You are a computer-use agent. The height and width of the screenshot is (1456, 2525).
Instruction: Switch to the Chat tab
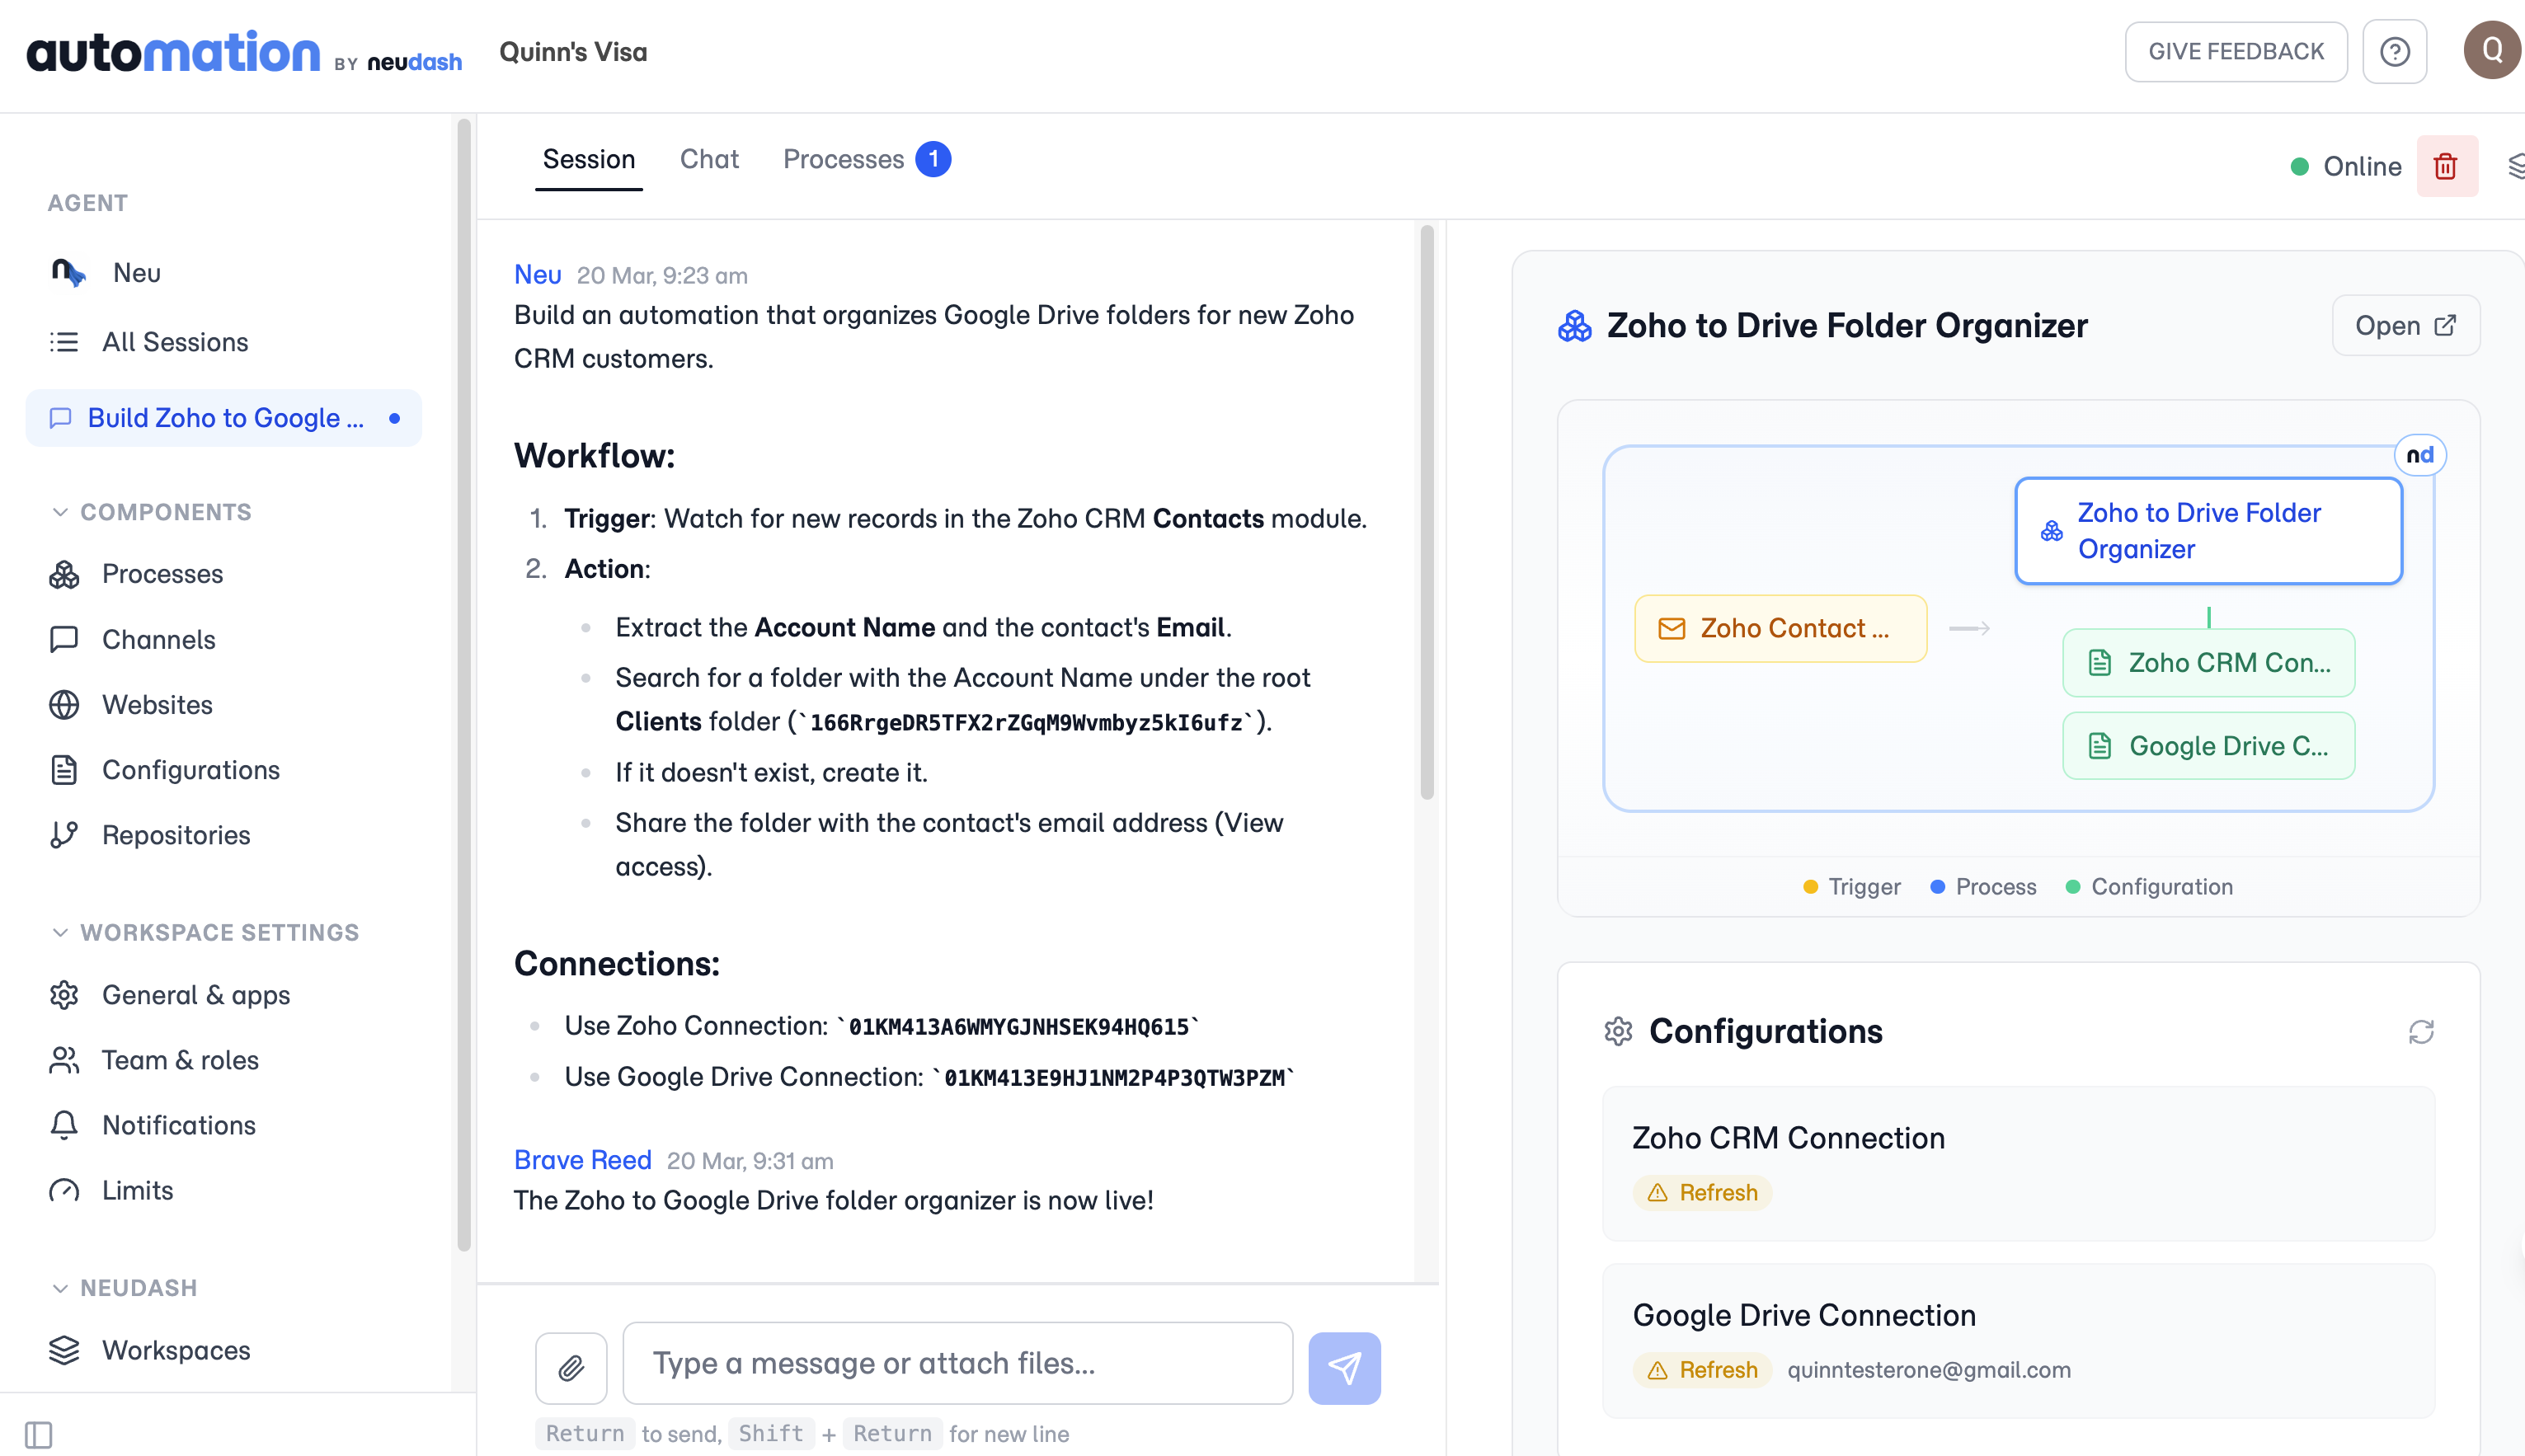pyautogui.click(x=709, y=159)
